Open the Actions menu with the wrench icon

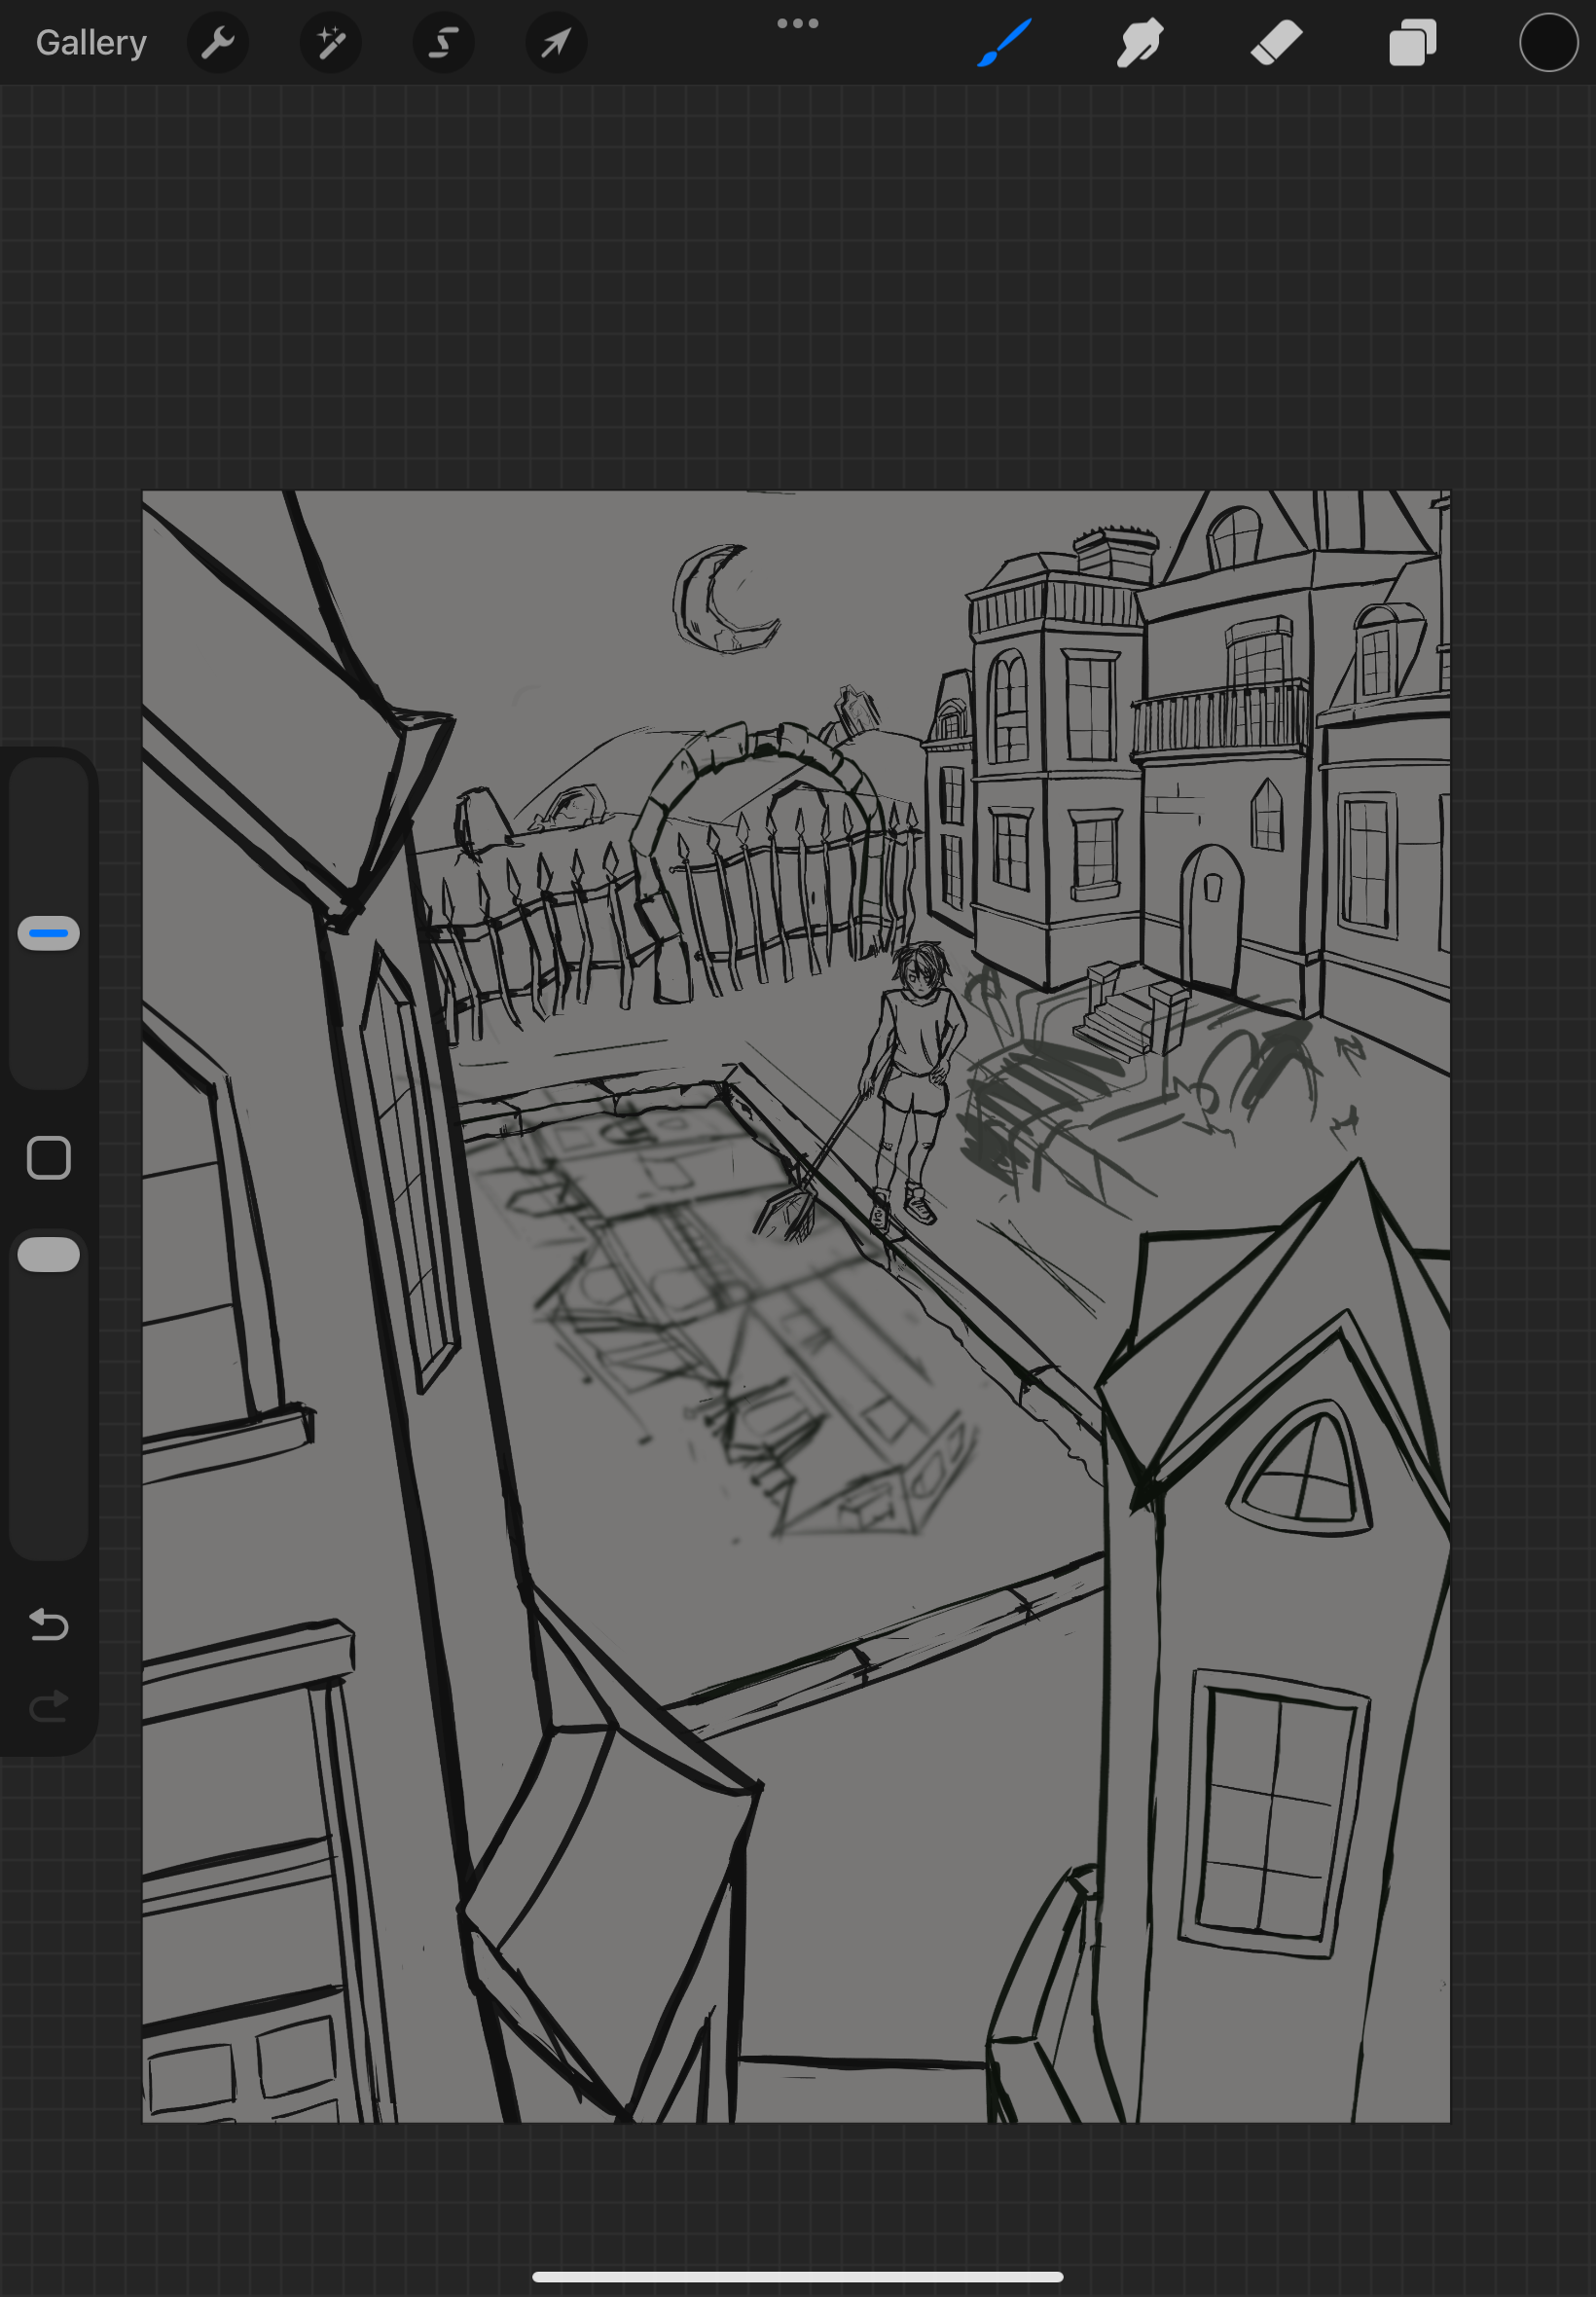click(218, 42)
